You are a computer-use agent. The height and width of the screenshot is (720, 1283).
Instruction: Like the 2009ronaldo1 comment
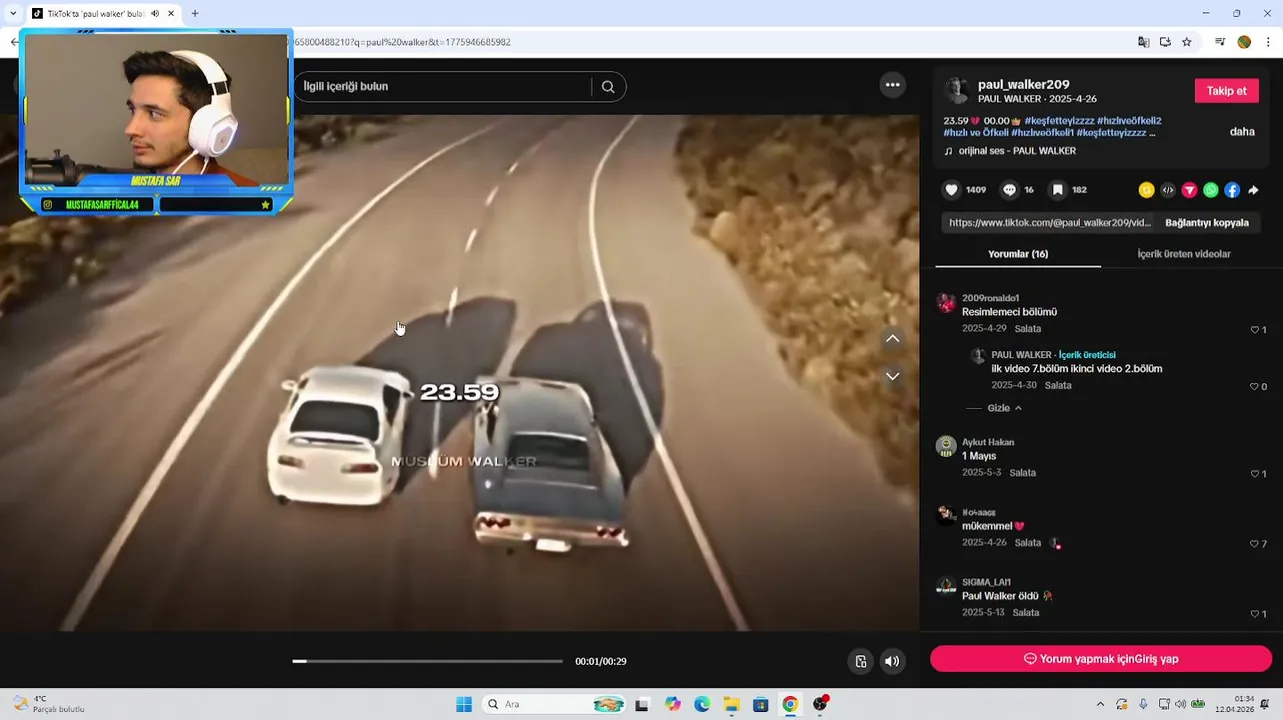pos(1256,330)
